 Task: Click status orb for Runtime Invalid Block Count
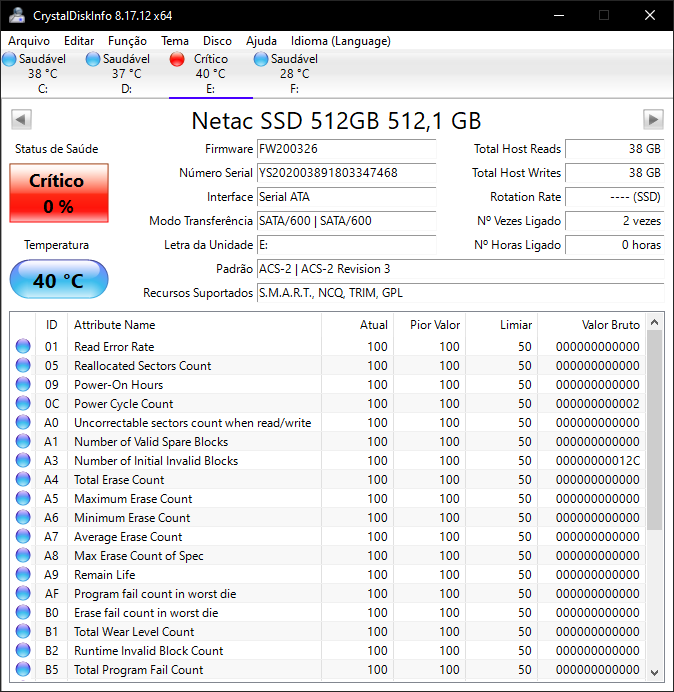23,650
